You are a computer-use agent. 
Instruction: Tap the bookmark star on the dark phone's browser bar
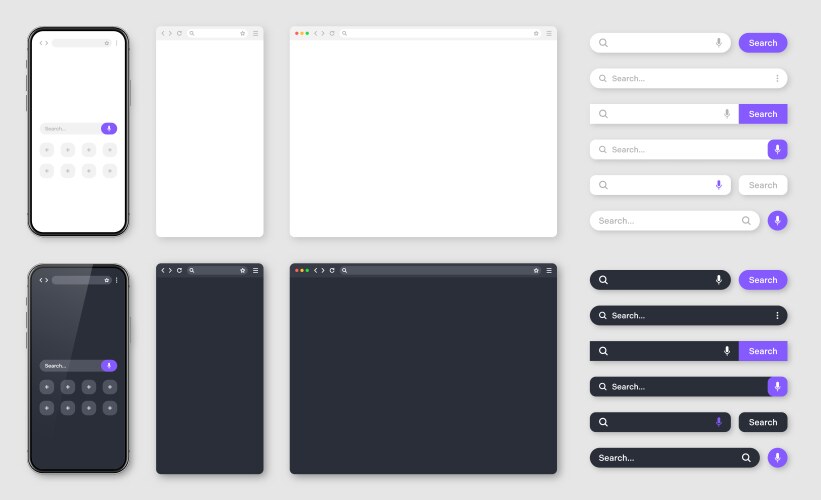click(x=106, y=280)
